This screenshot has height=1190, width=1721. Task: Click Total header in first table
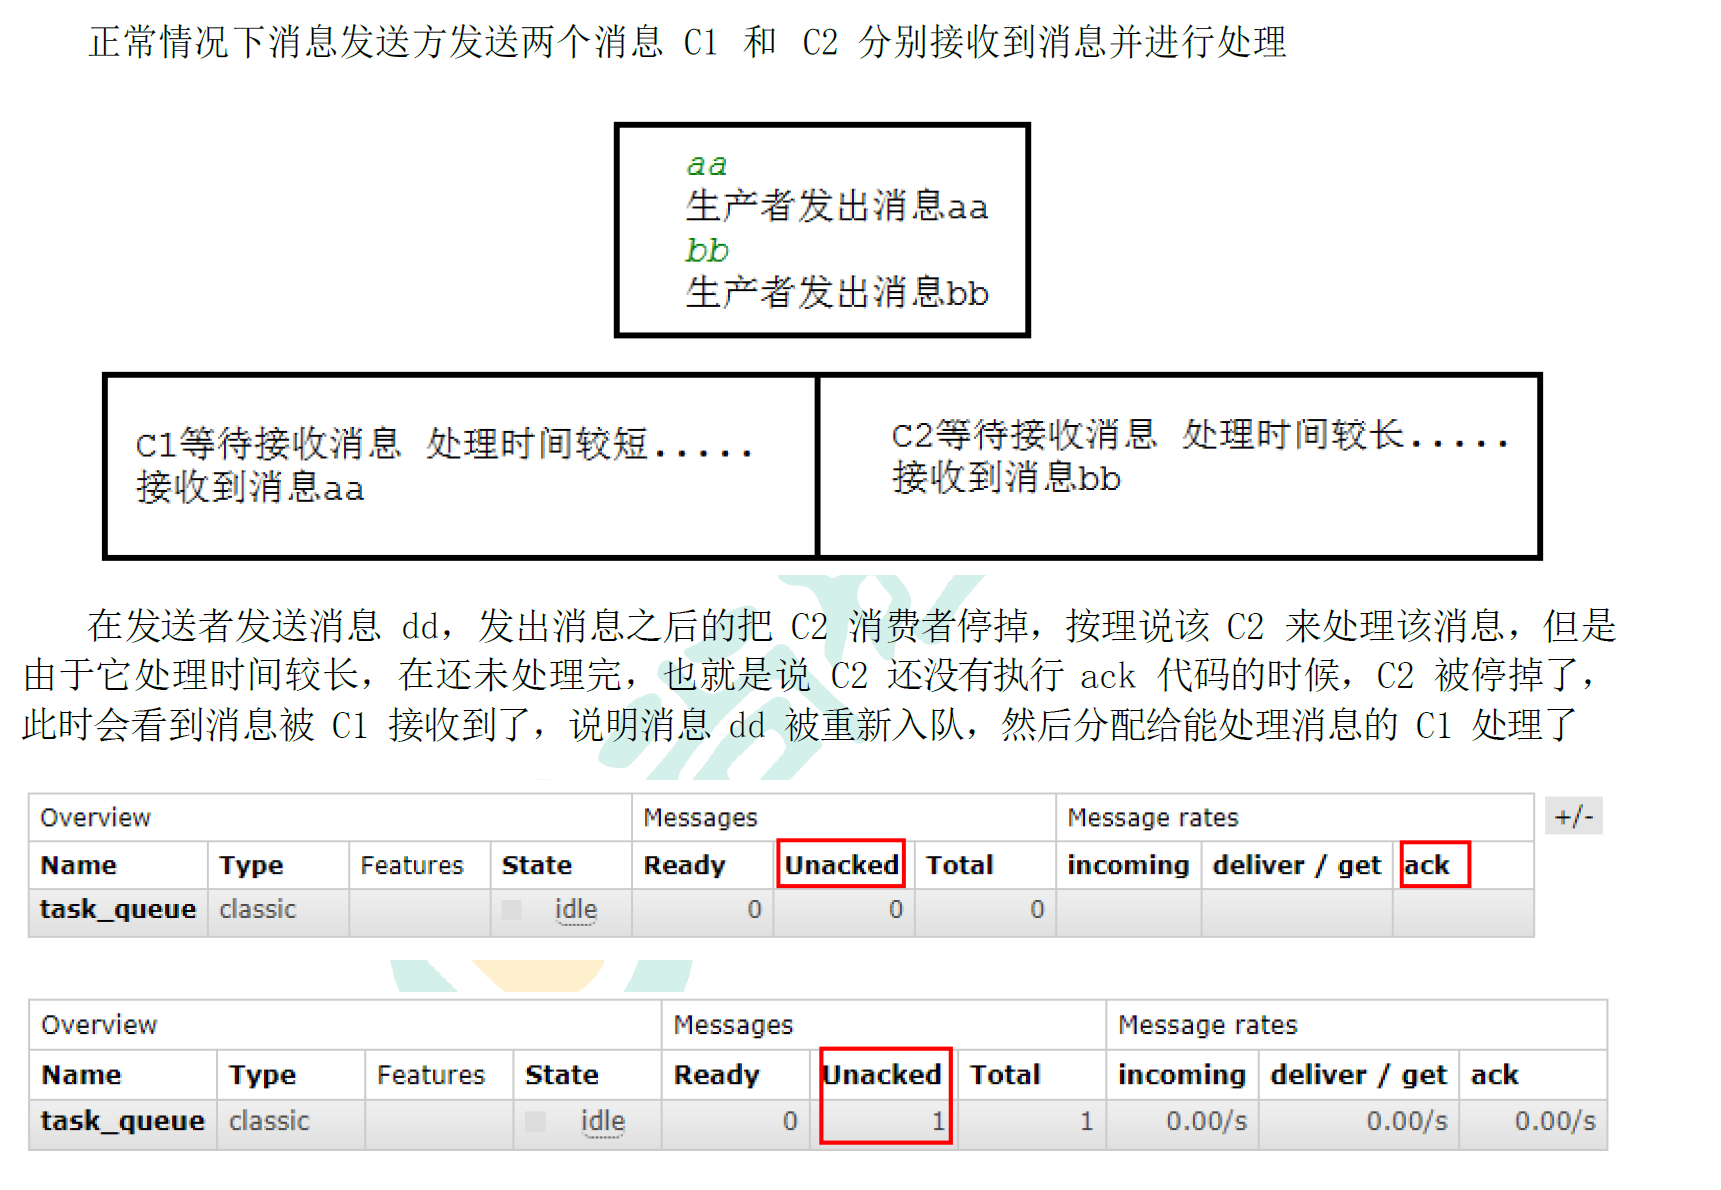tap(959, 865)
